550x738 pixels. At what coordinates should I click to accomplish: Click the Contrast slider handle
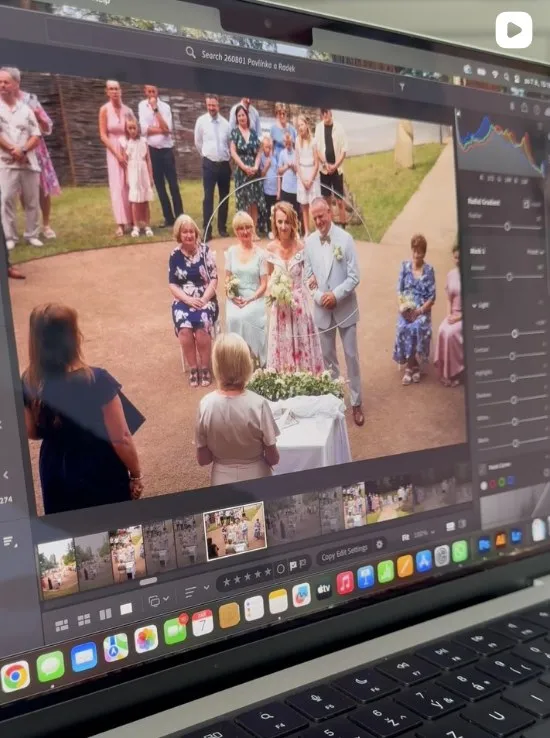click(x=512, y=356)
